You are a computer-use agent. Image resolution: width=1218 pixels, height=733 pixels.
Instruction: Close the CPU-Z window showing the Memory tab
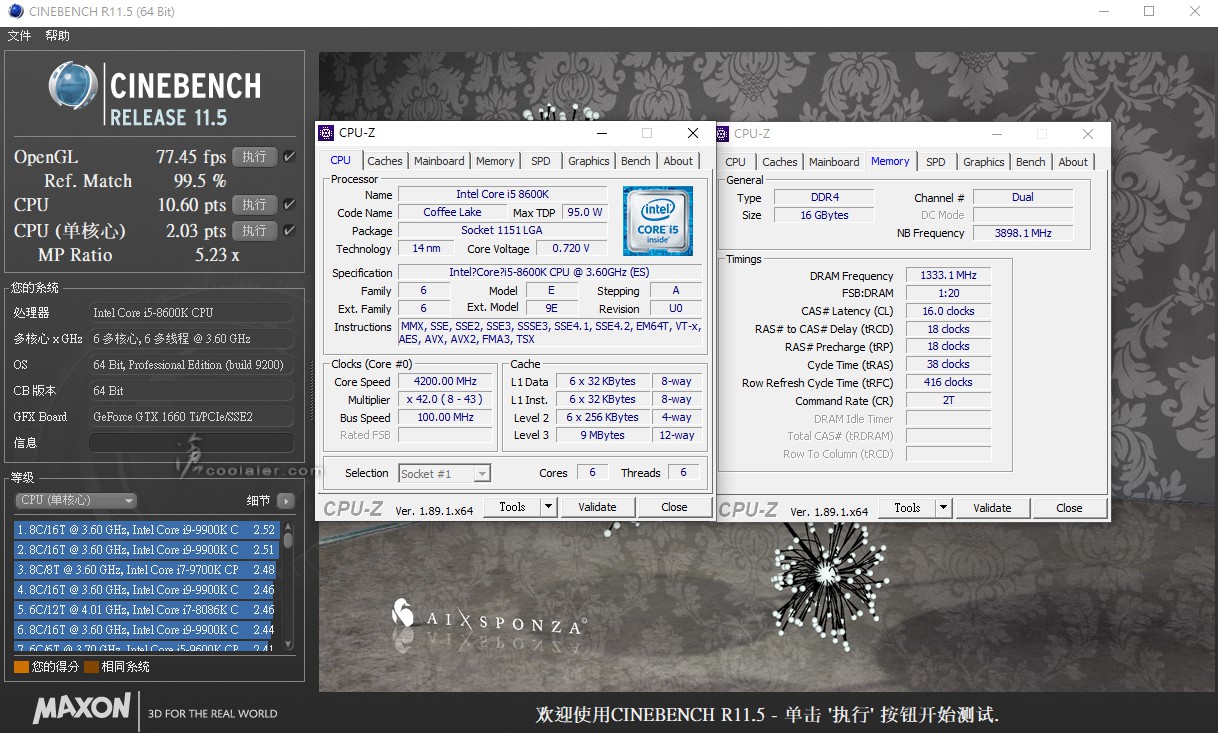[1088, 133]
